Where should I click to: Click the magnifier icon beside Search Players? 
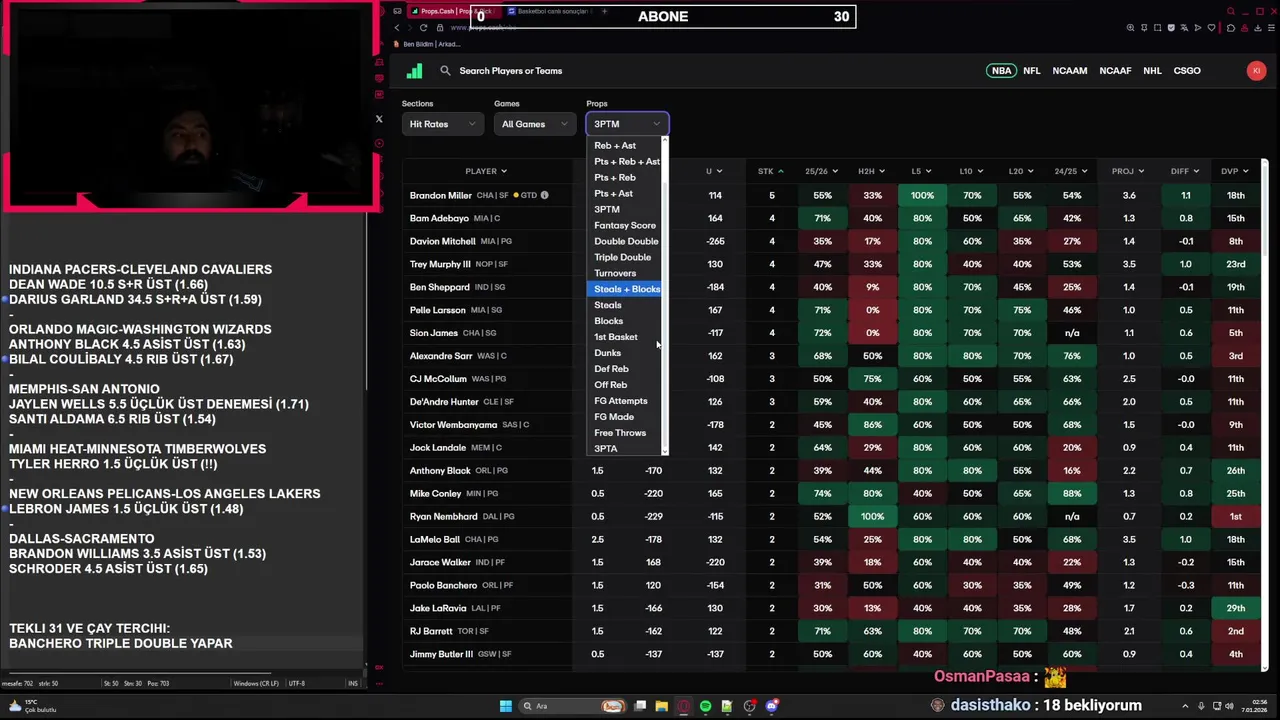[445, 71]
